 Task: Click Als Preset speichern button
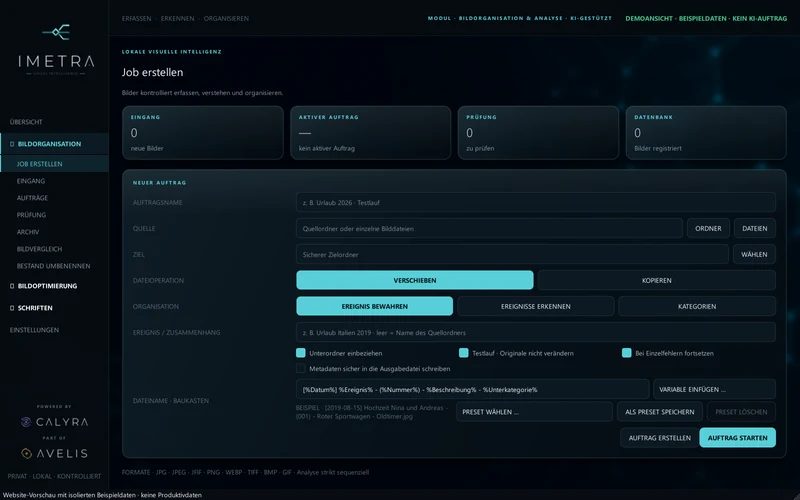coord(660,412)
